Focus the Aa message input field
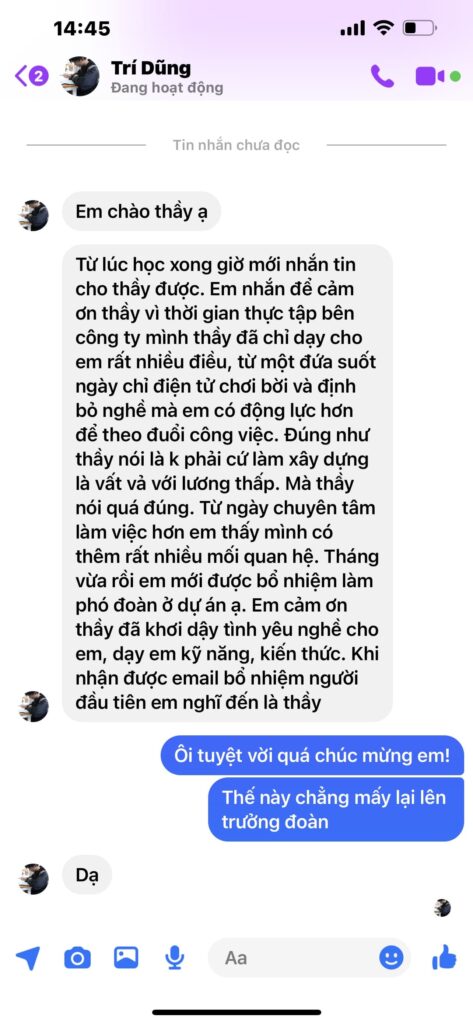The image size is (473, 1024). coord(309,958)
